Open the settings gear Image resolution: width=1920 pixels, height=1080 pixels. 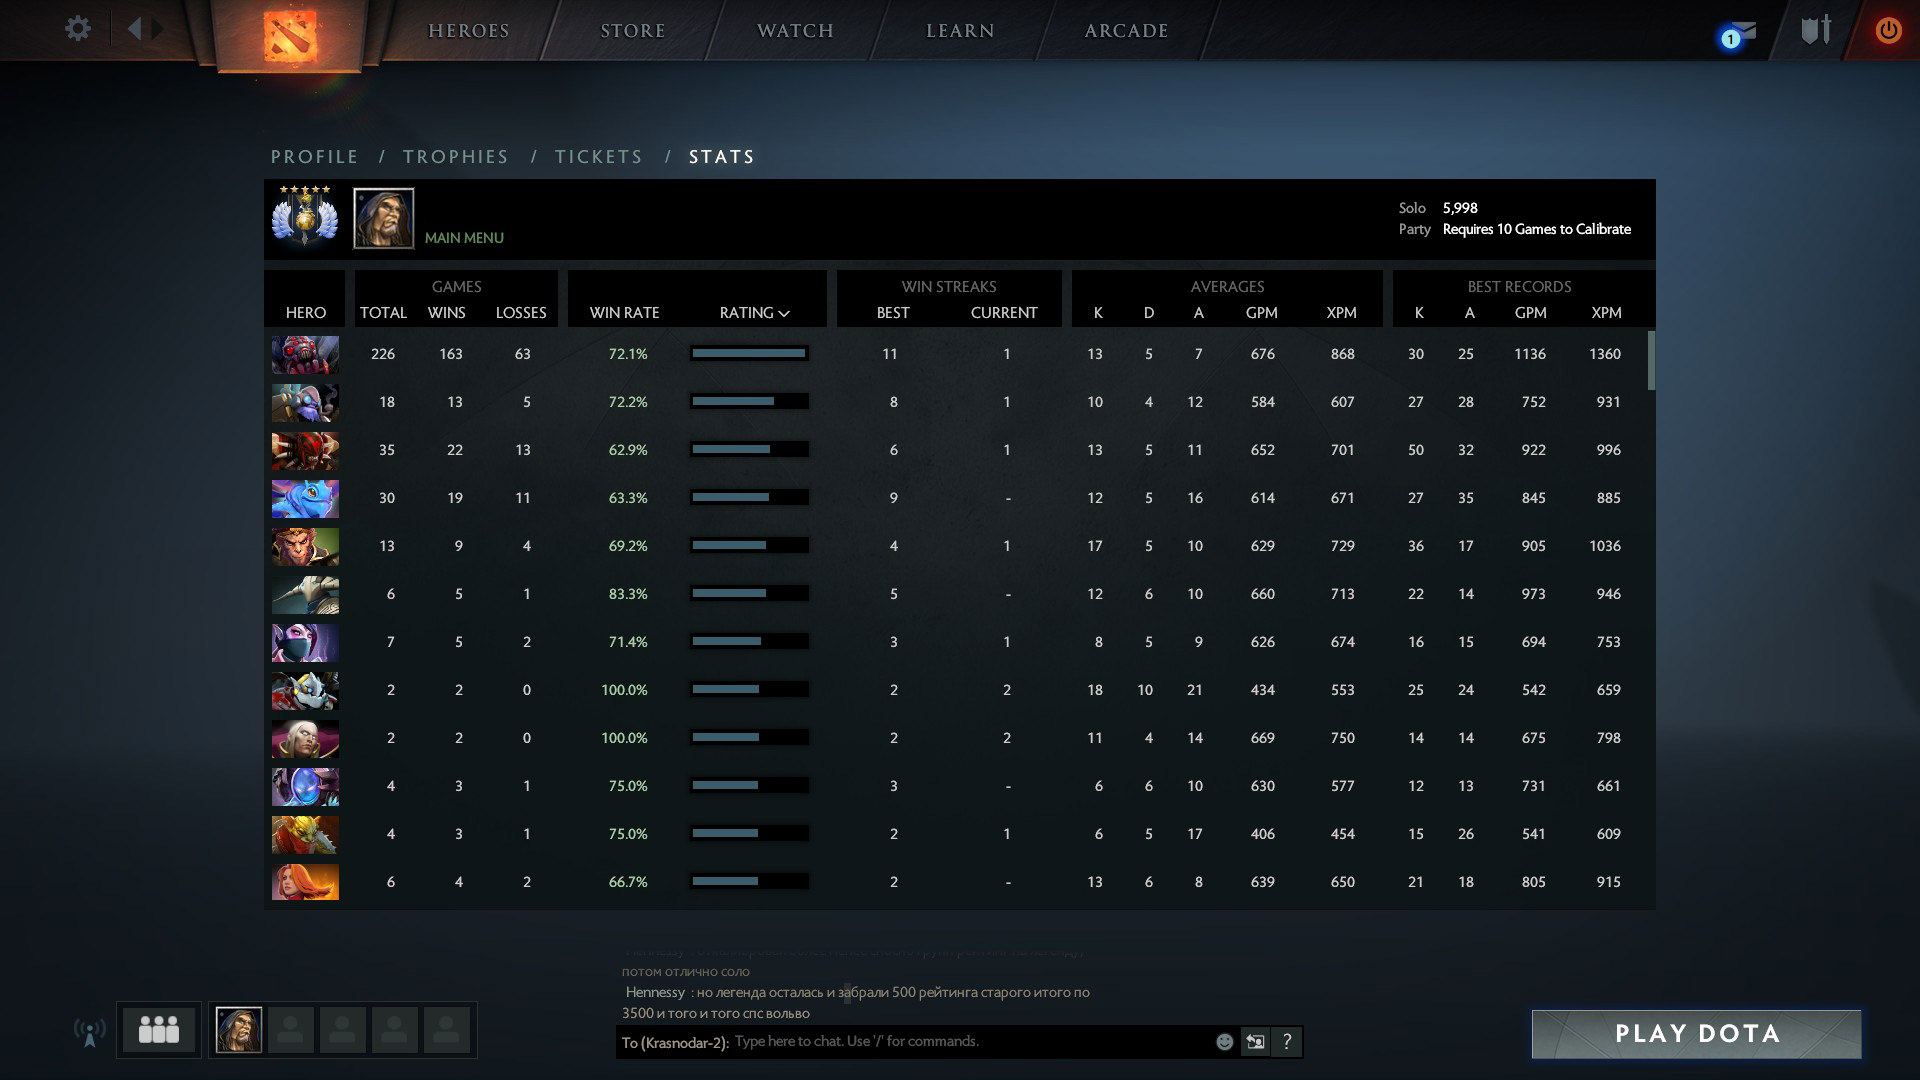point(78,28)
